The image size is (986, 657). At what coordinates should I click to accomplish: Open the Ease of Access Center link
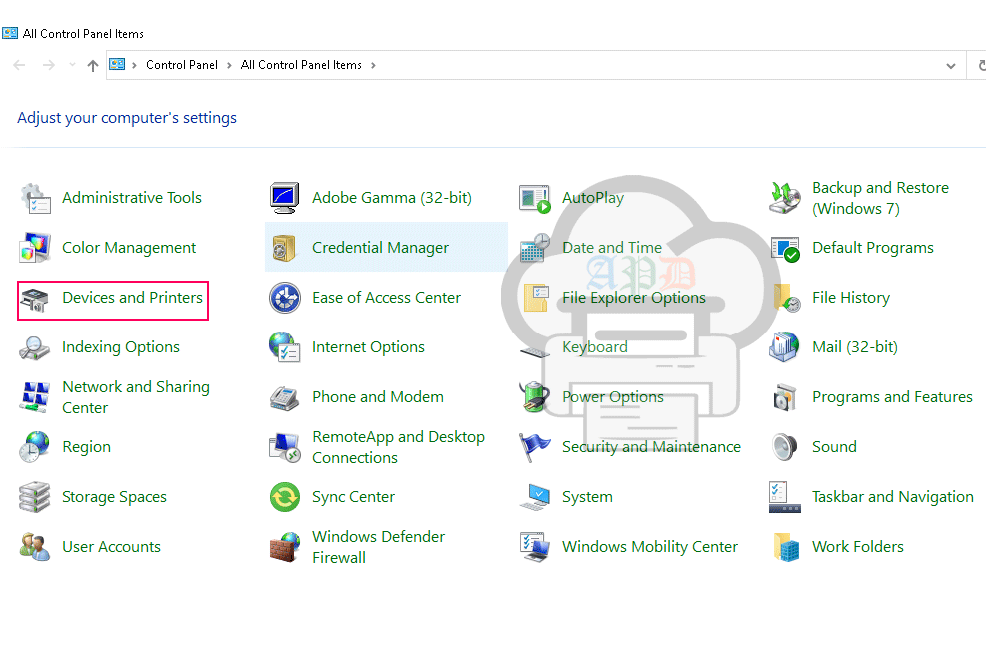click(x=387, y=298)
